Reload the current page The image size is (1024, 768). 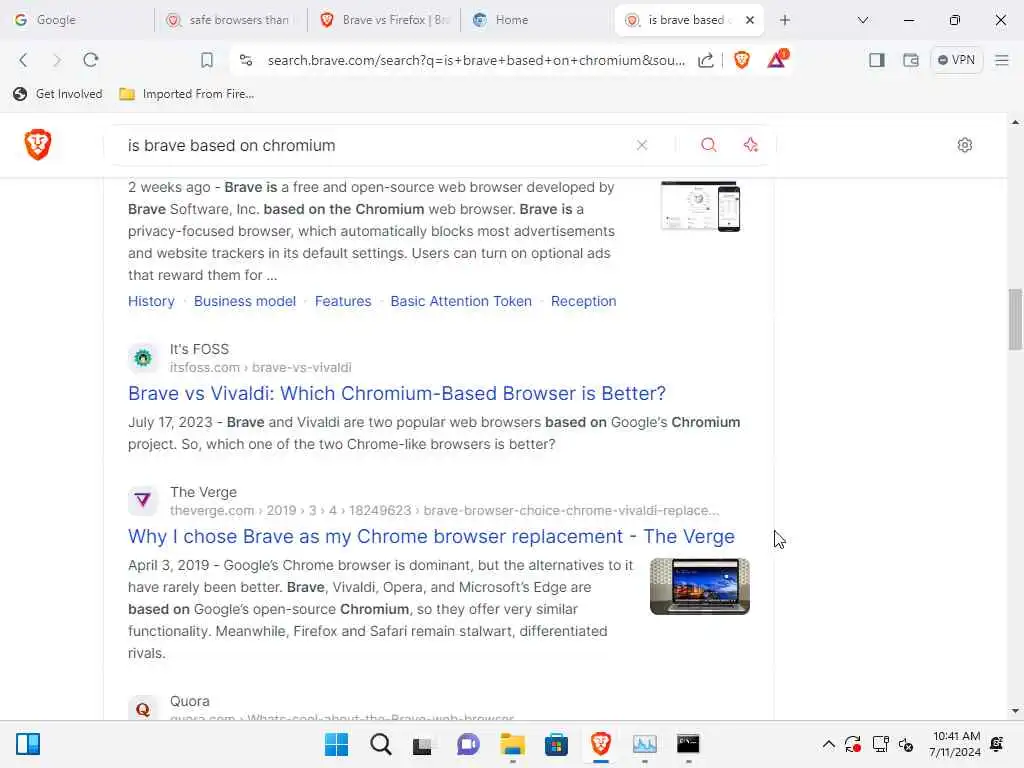[x=91, y=60]
